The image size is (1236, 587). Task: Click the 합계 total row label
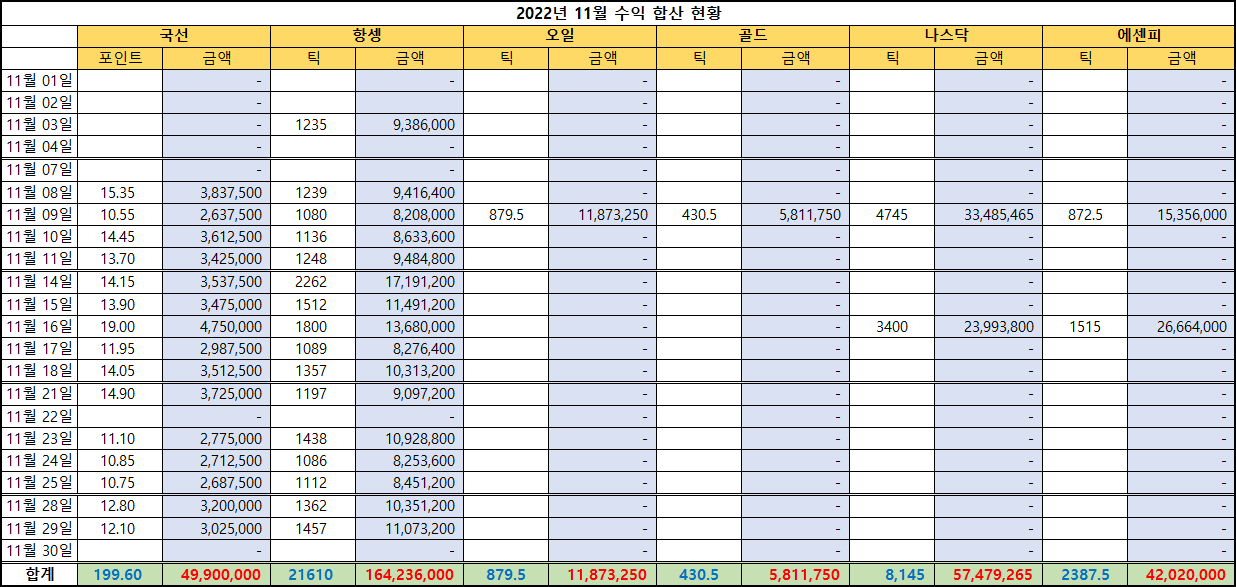click(x=39, y=574)
